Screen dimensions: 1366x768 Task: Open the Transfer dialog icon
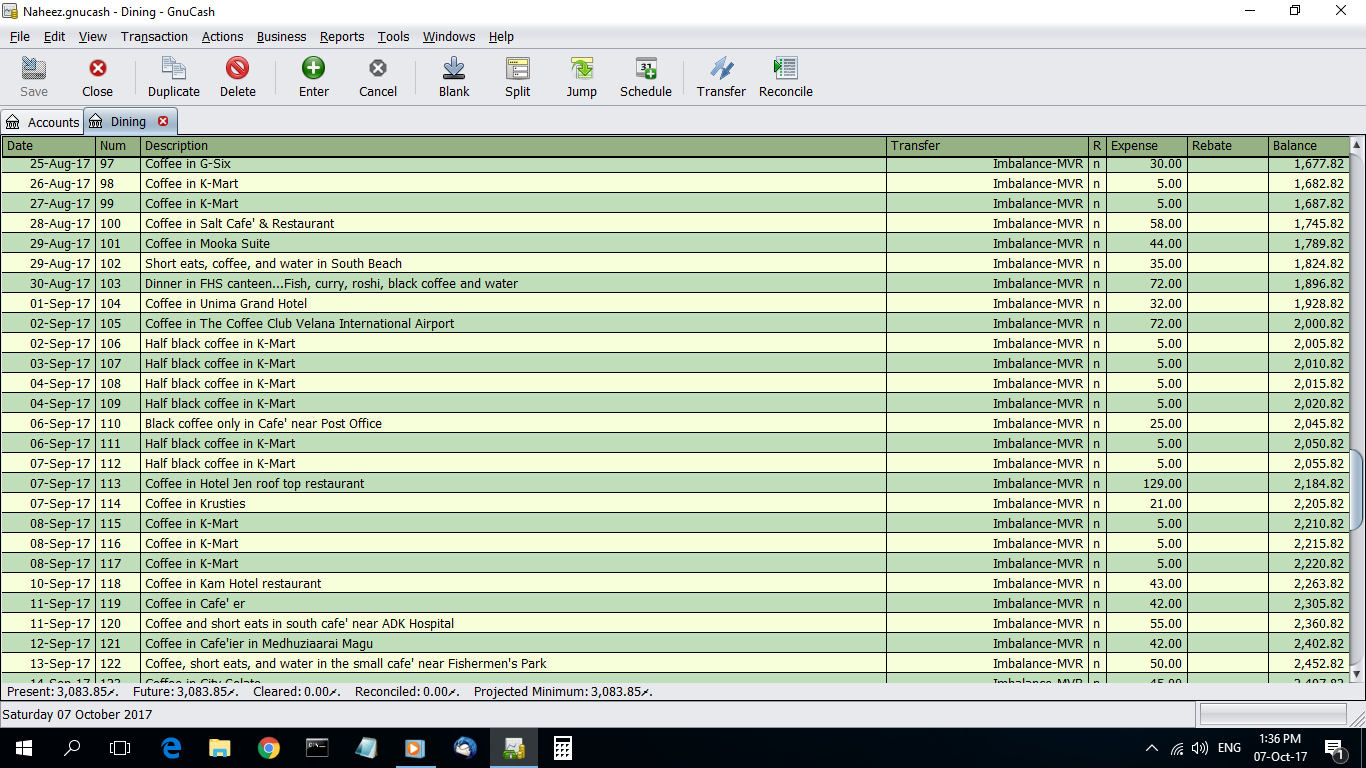click(721, 77)
